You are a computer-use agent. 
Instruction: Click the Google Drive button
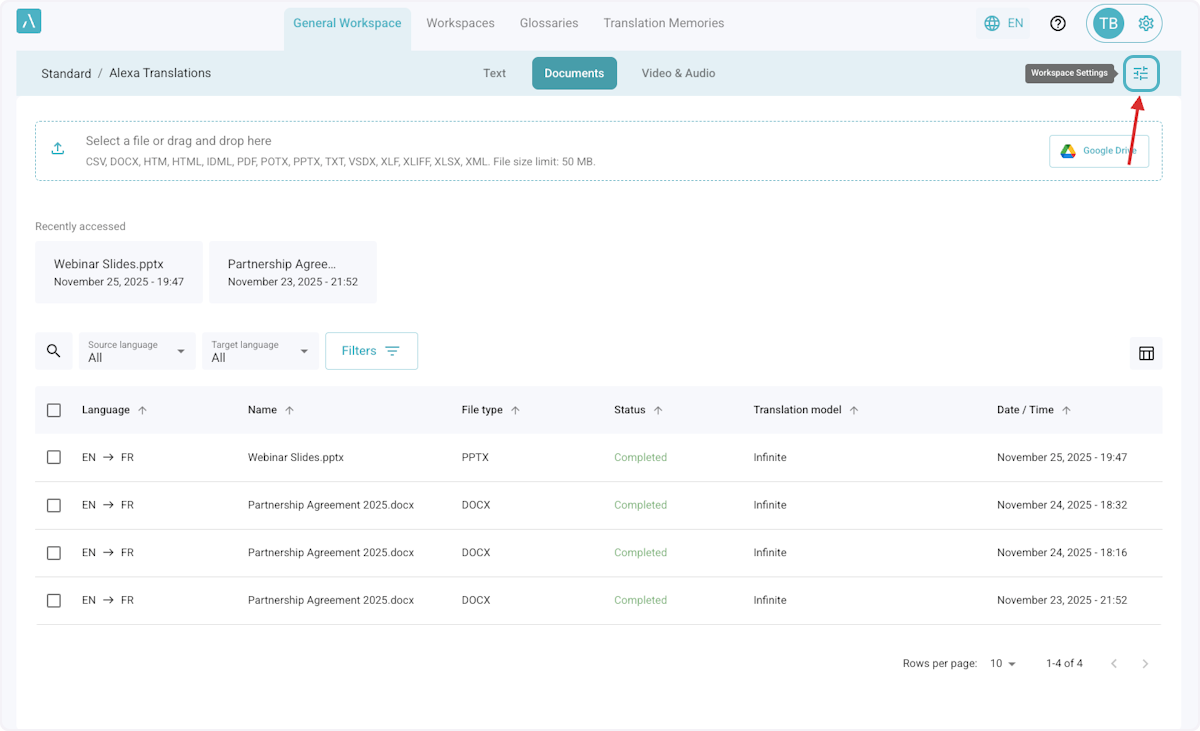click(x=1098, y=151)
